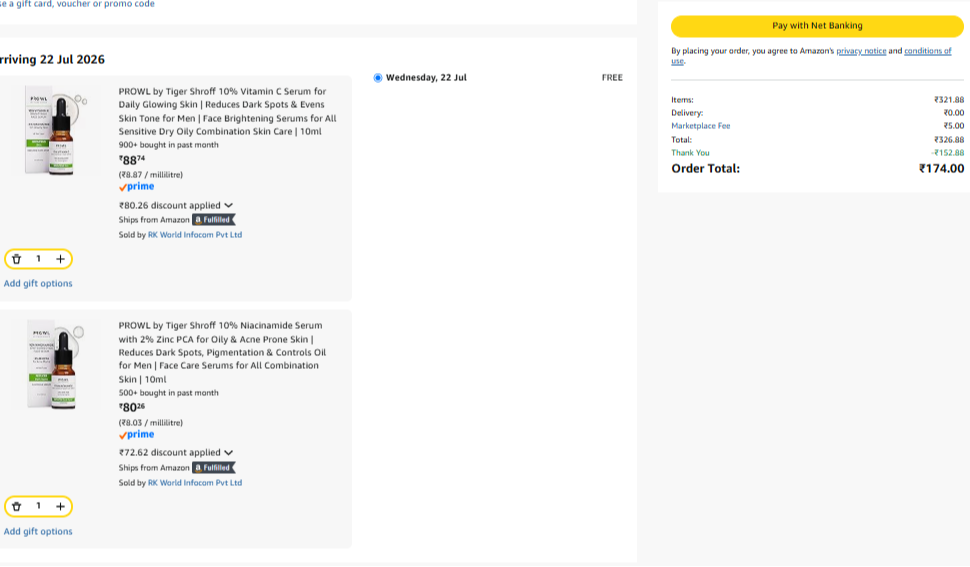Open the Vitamin C Serum product image
Viewport: 970px width, 567px height.
tap(56, 130)
